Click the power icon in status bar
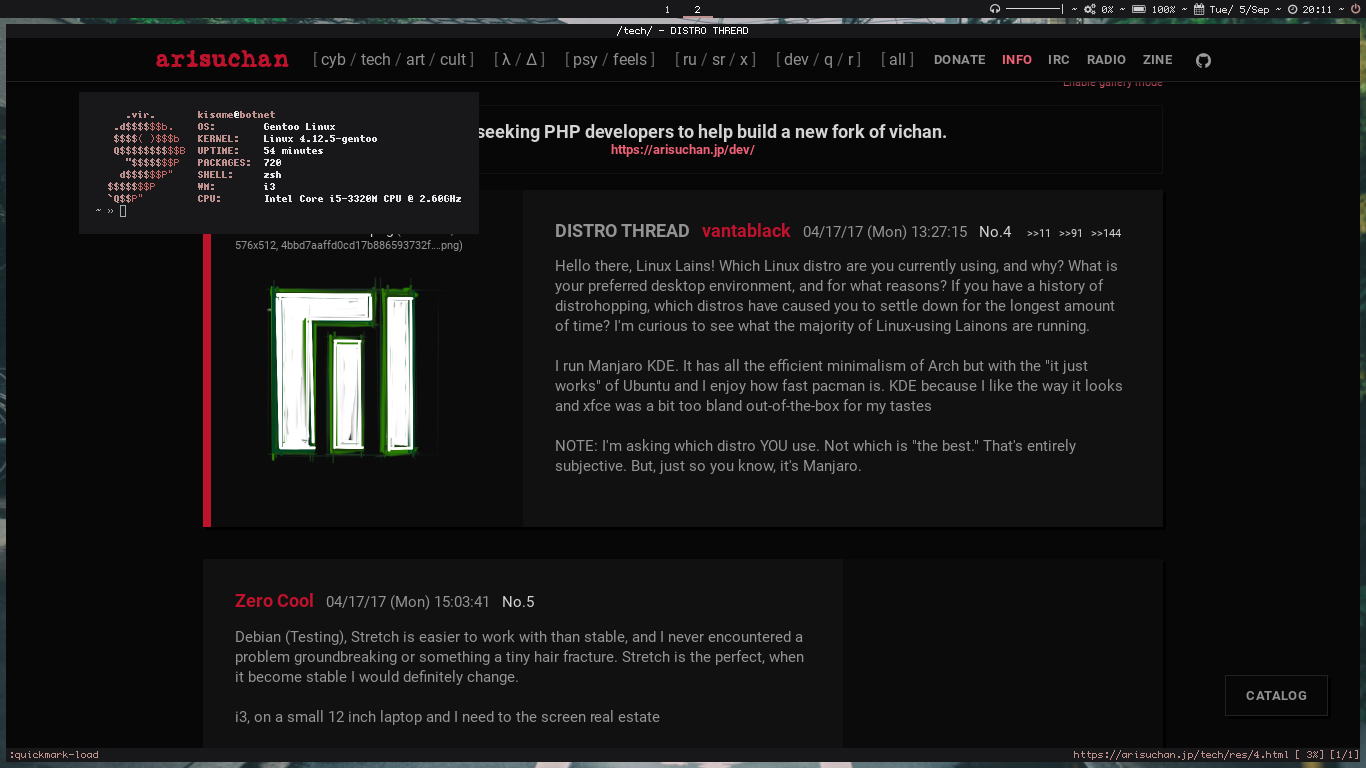 [1355, 9]
